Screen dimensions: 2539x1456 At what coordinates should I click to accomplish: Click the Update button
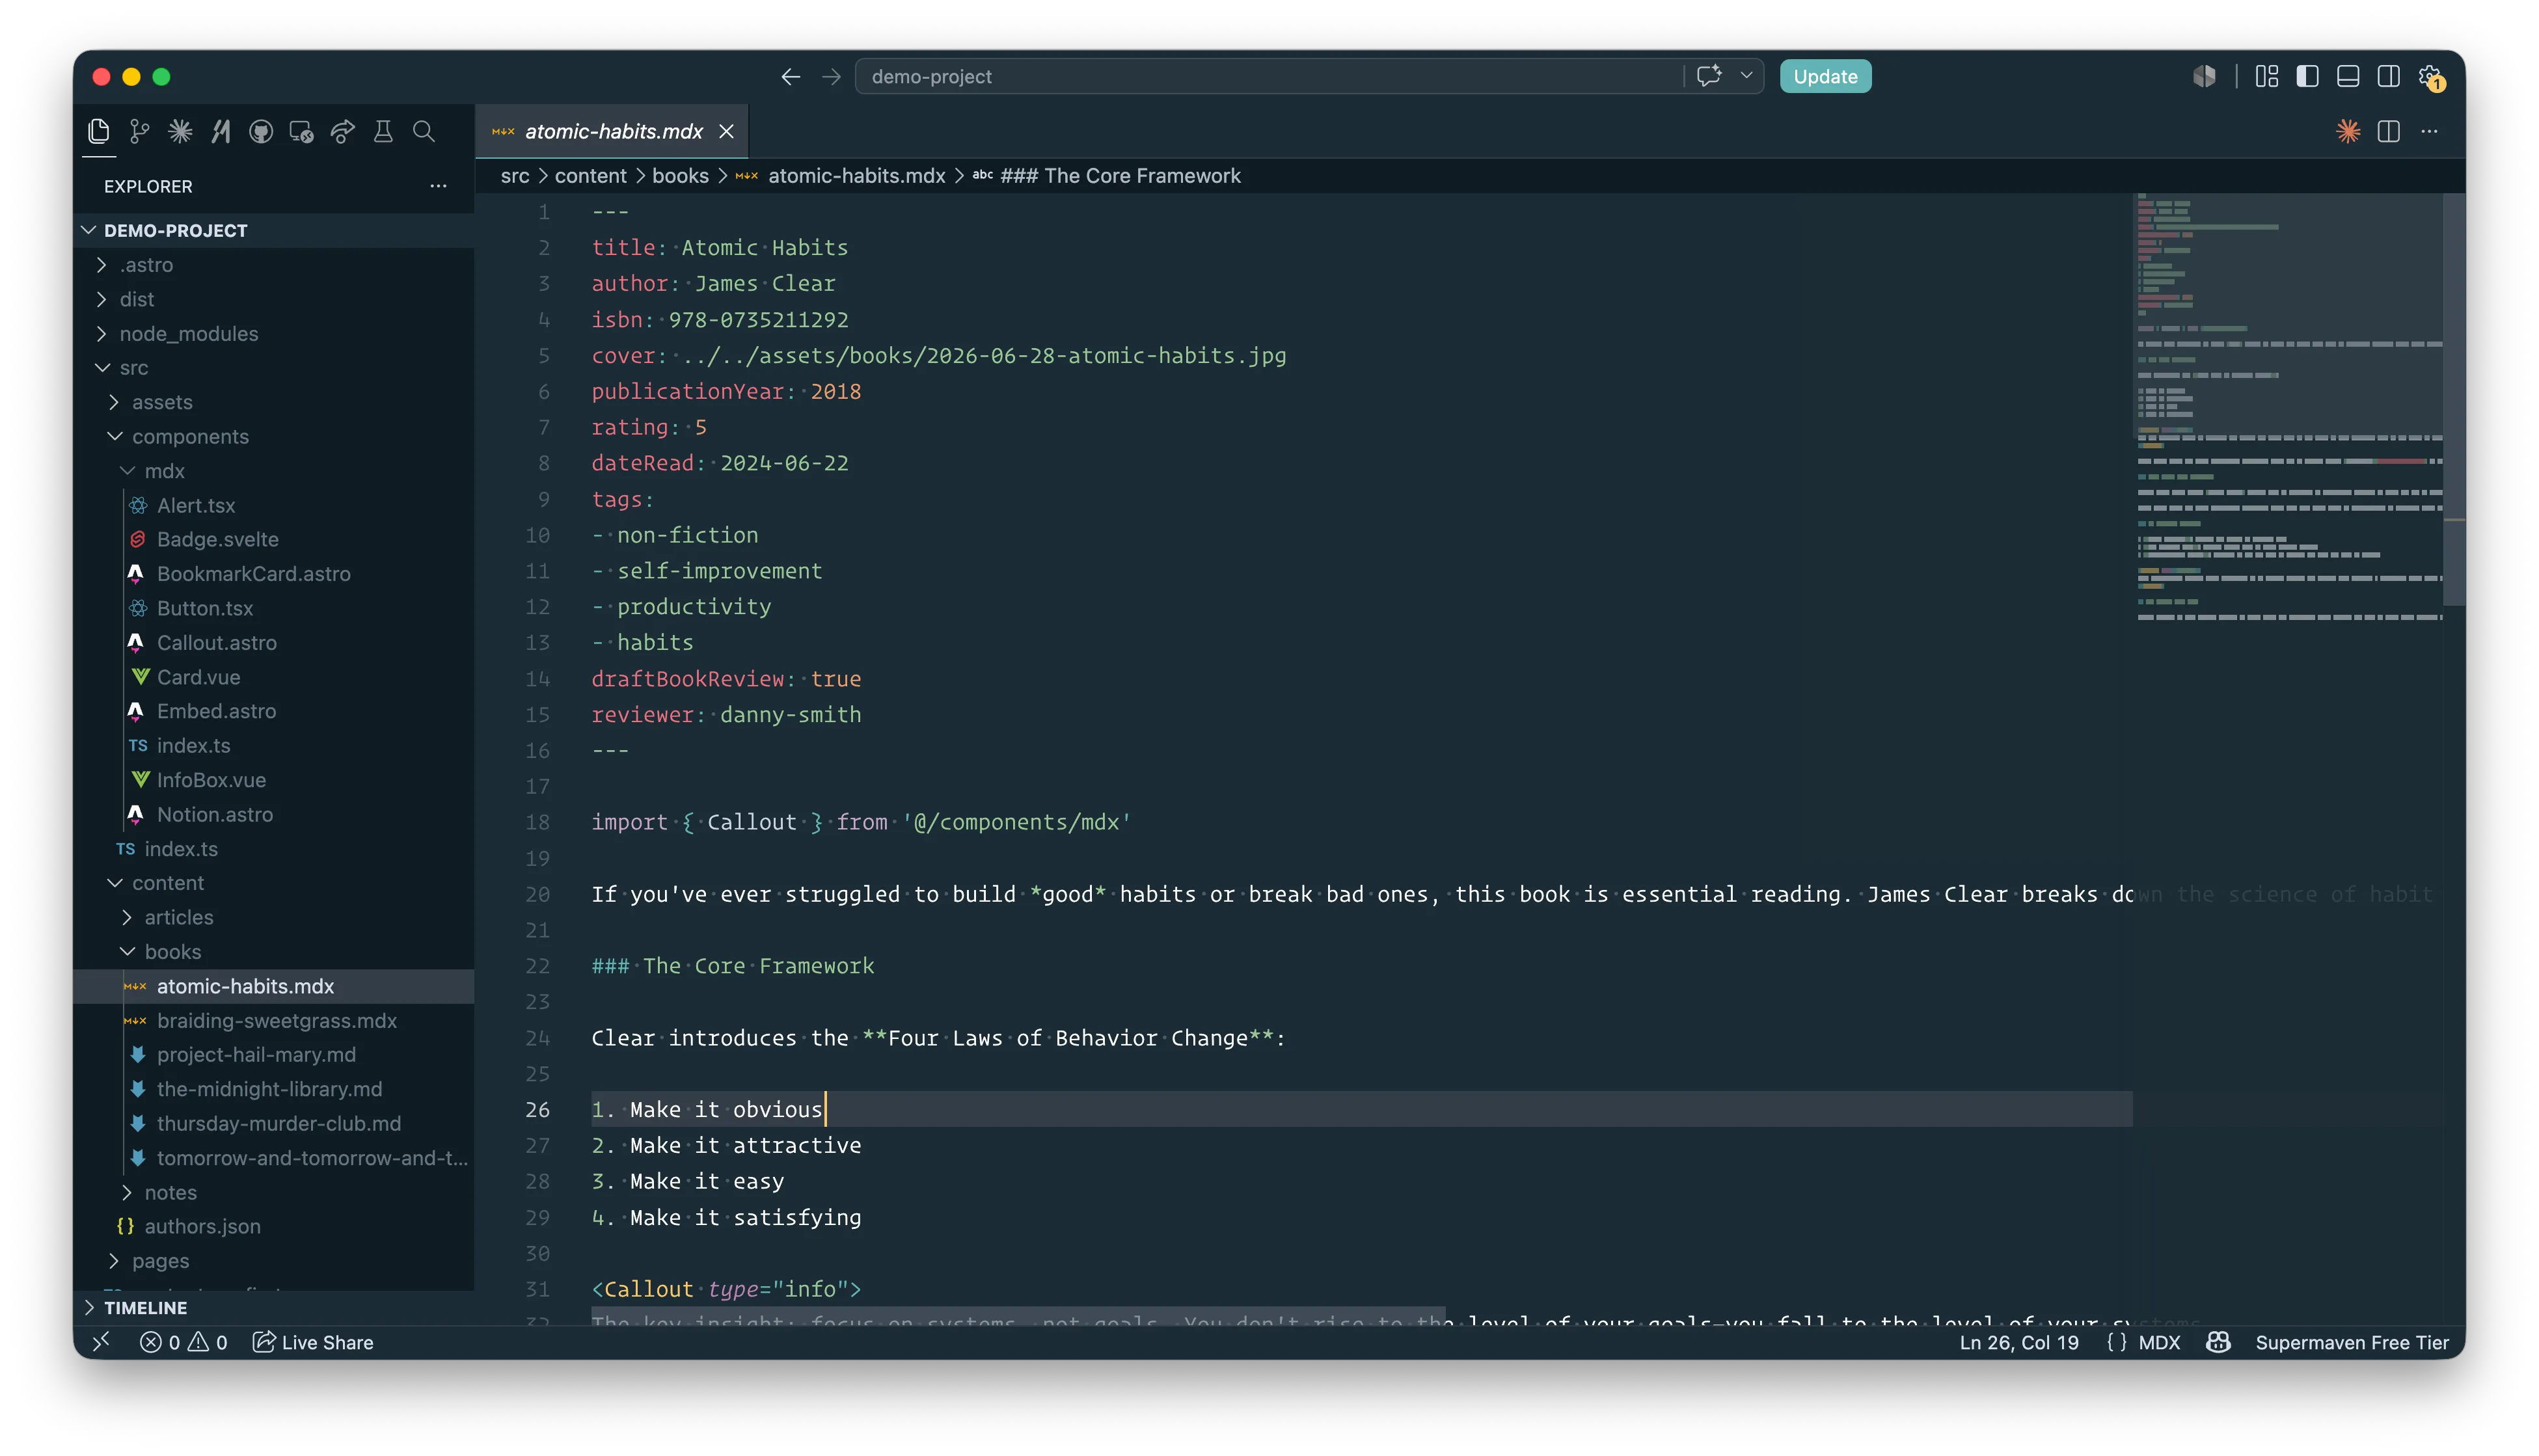[x=1825, y=76]
